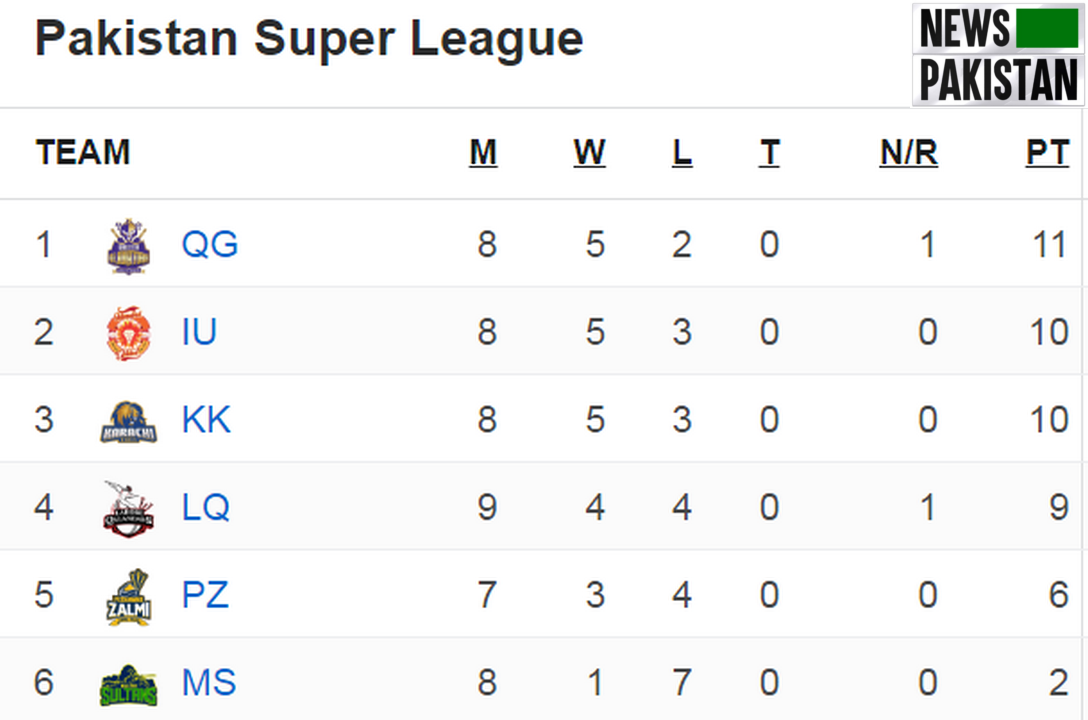Click the T ties column header
This screenshot has height=720, width=1088.
(769, 153)
